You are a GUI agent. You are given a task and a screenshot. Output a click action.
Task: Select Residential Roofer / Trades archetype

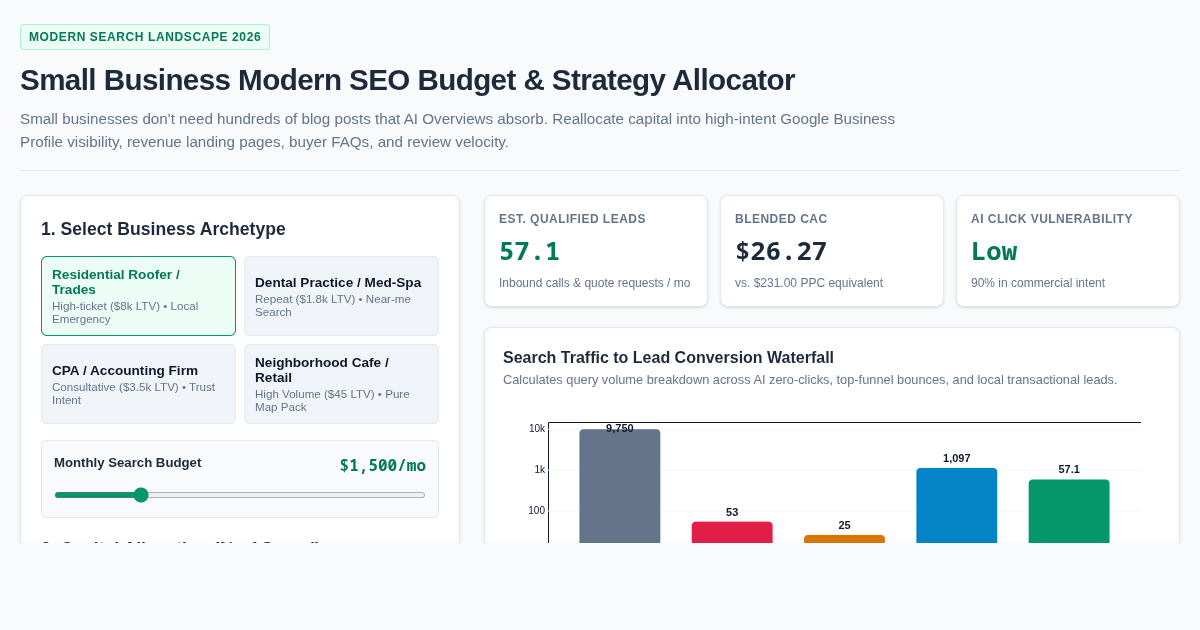click(x=138, y=296)
